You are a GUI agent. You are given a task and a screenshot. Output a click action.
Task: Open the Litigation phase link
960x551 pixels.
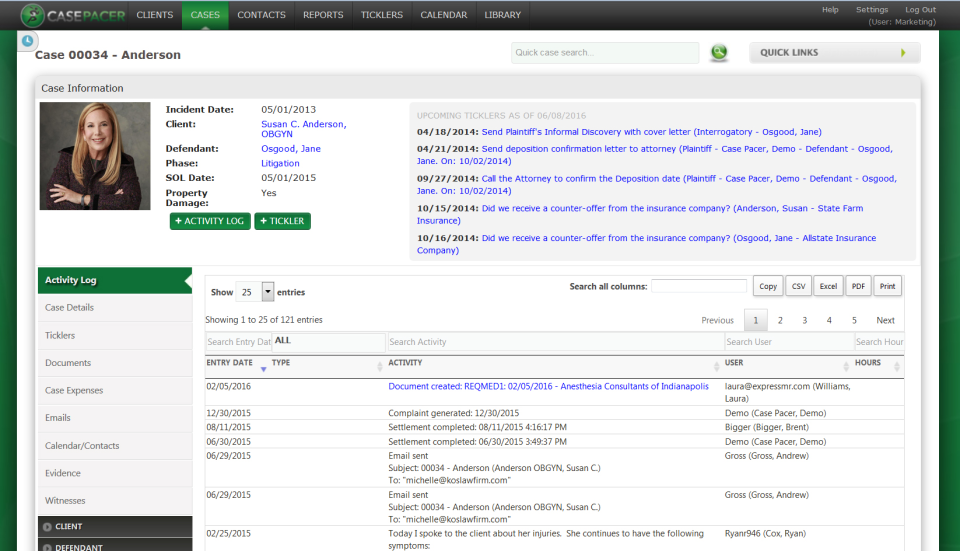click(280, 163)
